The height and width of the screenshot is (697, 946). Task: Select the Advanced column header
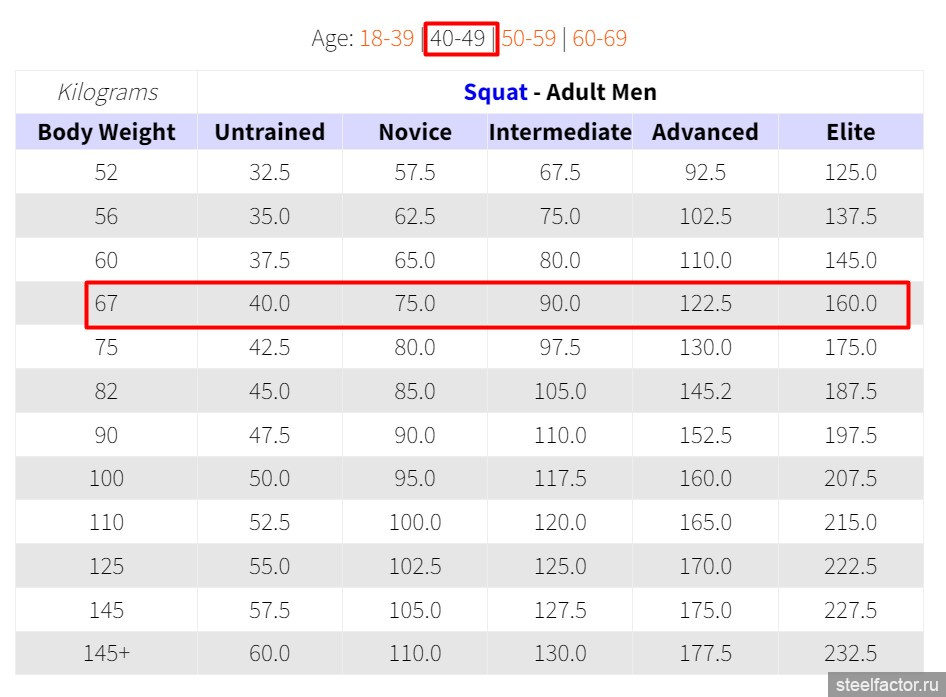(705, 132)
